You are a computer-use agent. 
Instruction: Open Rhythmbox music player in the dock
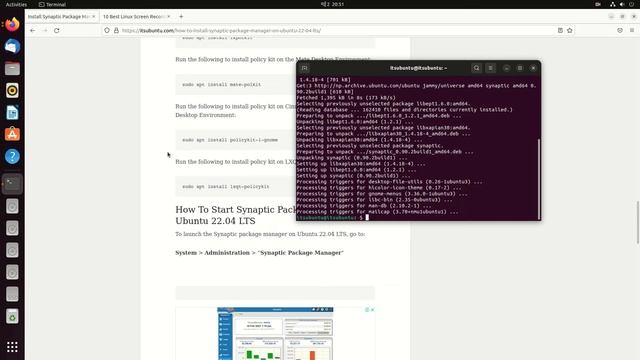tap(12, 91)
